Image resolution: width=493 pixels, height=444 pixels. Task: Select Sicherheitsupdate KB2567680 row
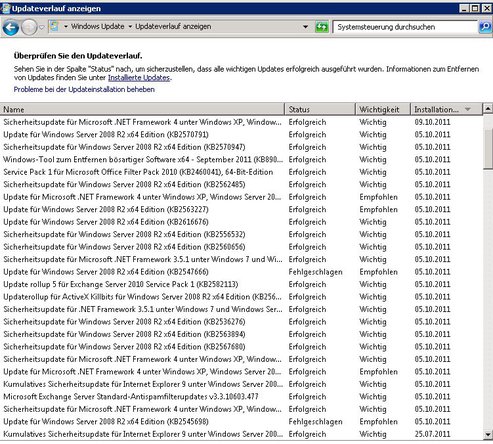coord(241,347)
